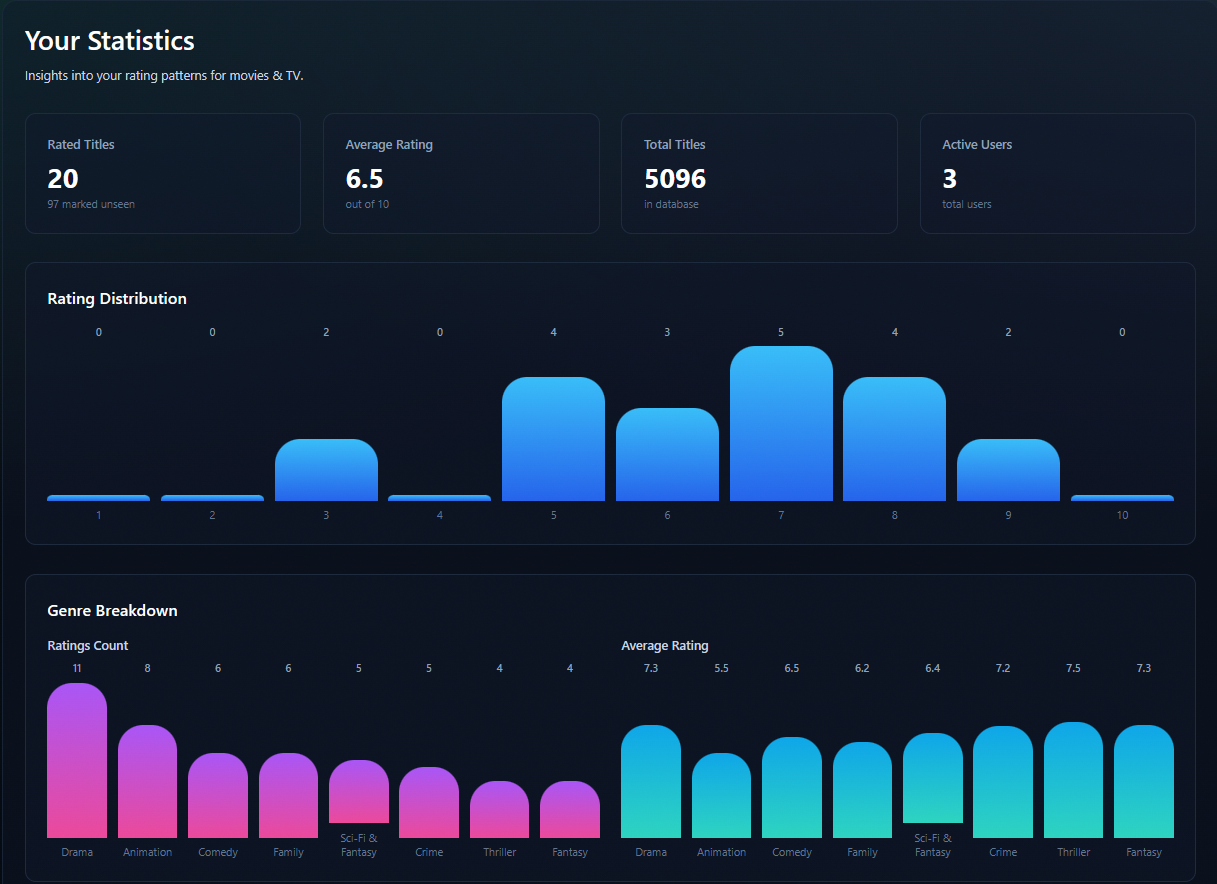Select the rating 3 bar in the chart
1217x884 pixels.
point(325,470)
